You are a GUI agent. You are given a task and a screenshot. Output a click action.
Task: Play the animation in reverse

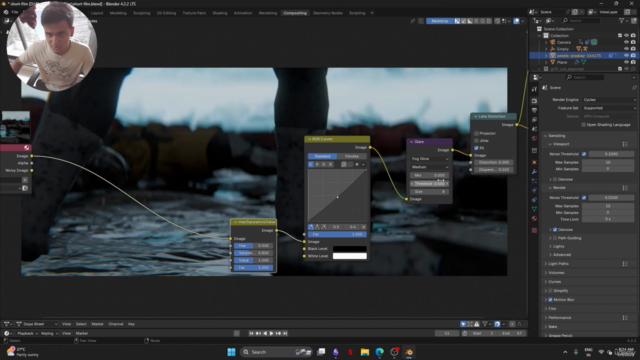pos(265,333)
